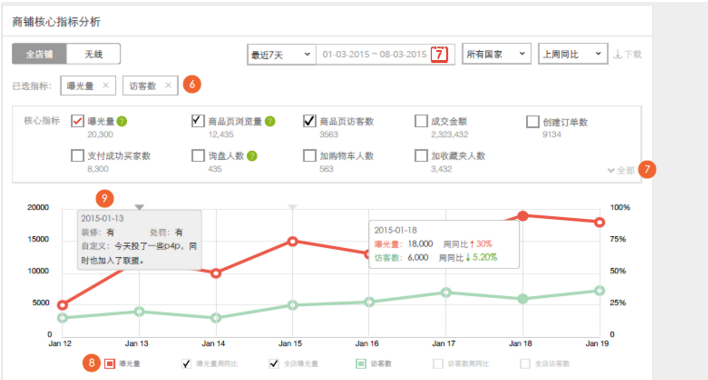Click the Jan 13 annotation triangle marker
708x380 pixels.
[140, 207]
